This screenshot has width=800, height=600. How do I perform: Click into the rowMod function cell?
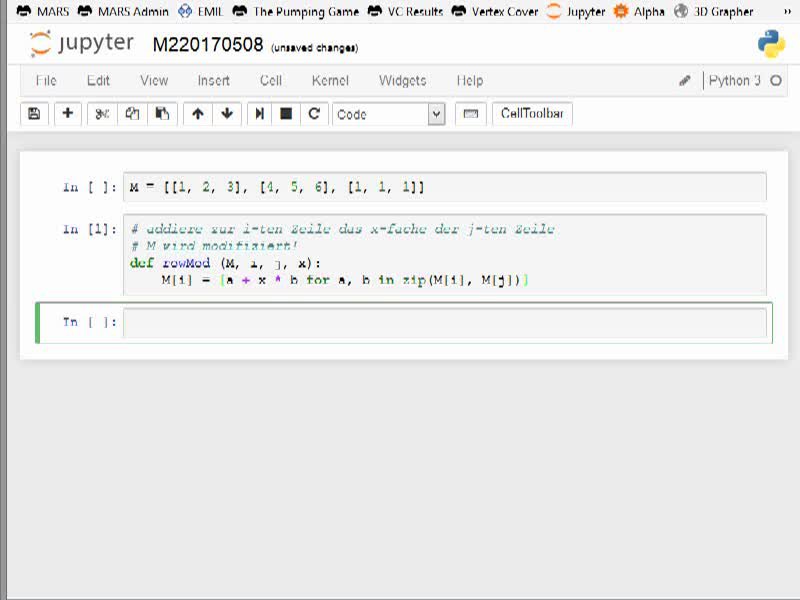pos(444,255)
